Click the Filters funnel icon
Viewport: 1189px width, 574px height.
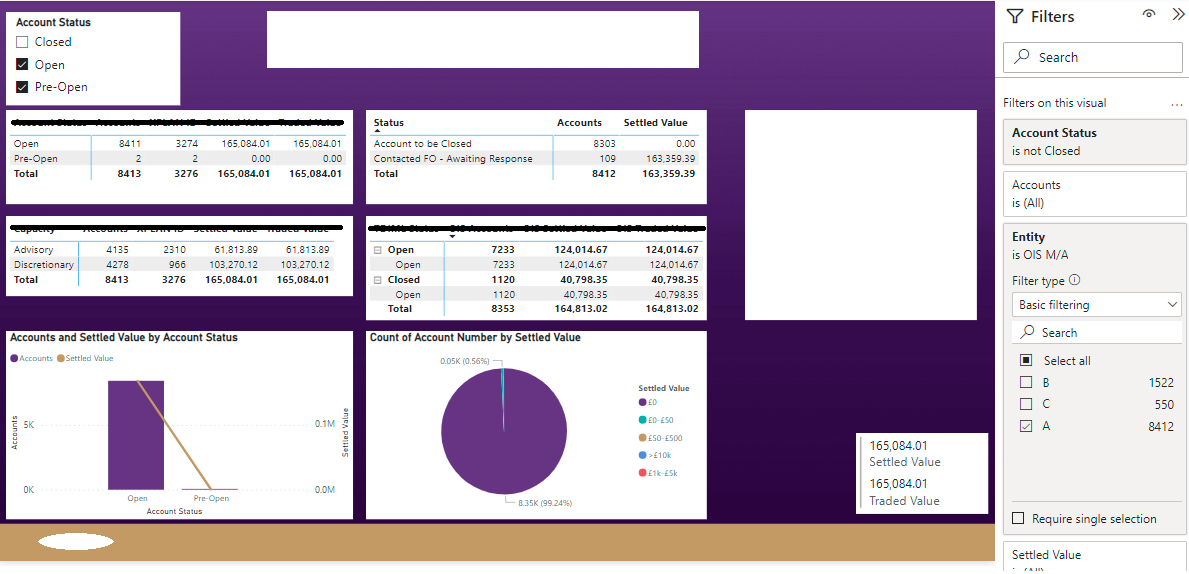(x=1015, y=17)
